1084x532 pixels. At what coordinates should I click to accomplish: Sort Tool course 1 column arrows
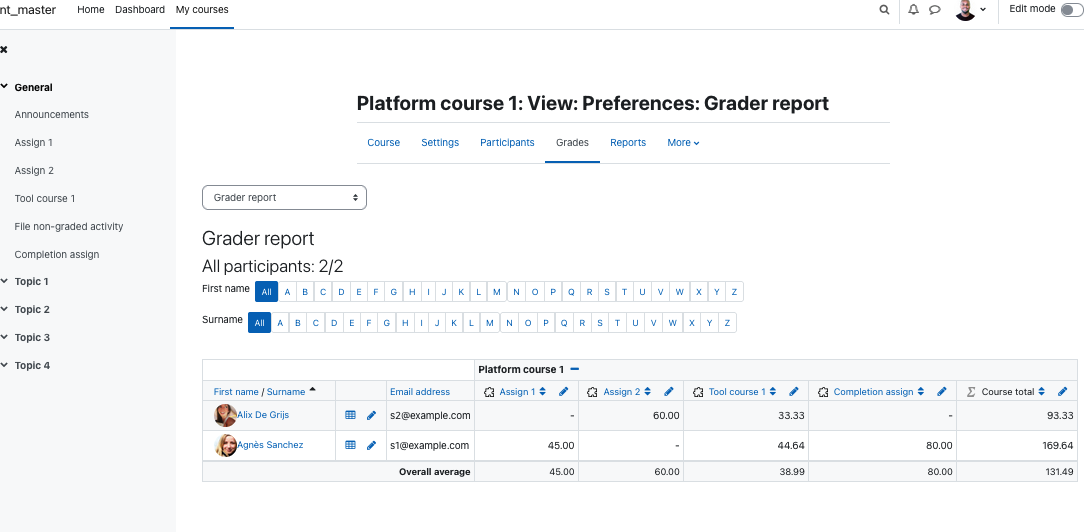772,392
